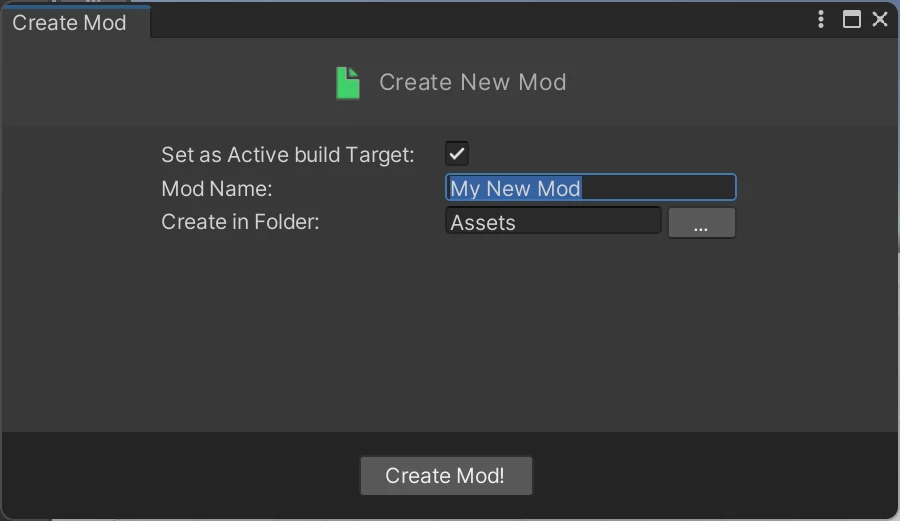
Task: Click the Create Mod! button
Action: (446, 476)
